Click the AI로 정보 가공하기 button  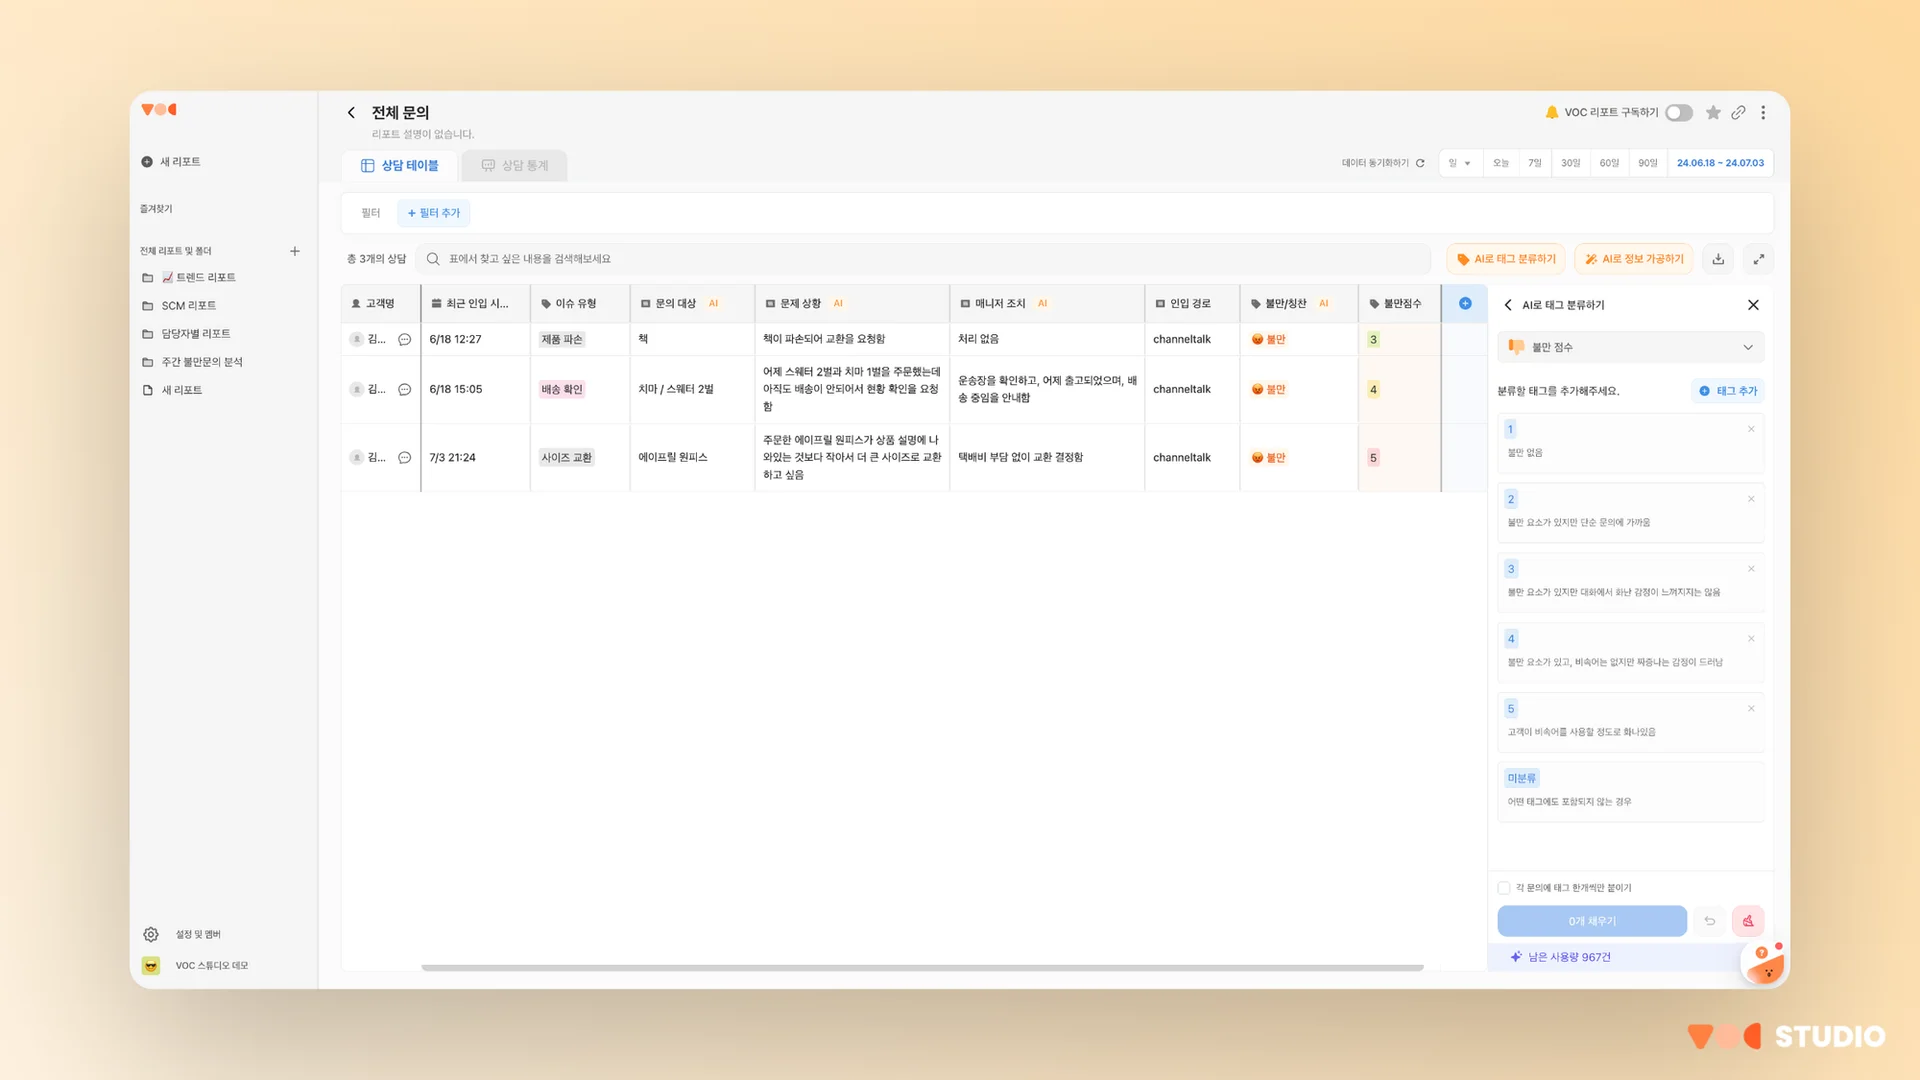(1634, 259)
